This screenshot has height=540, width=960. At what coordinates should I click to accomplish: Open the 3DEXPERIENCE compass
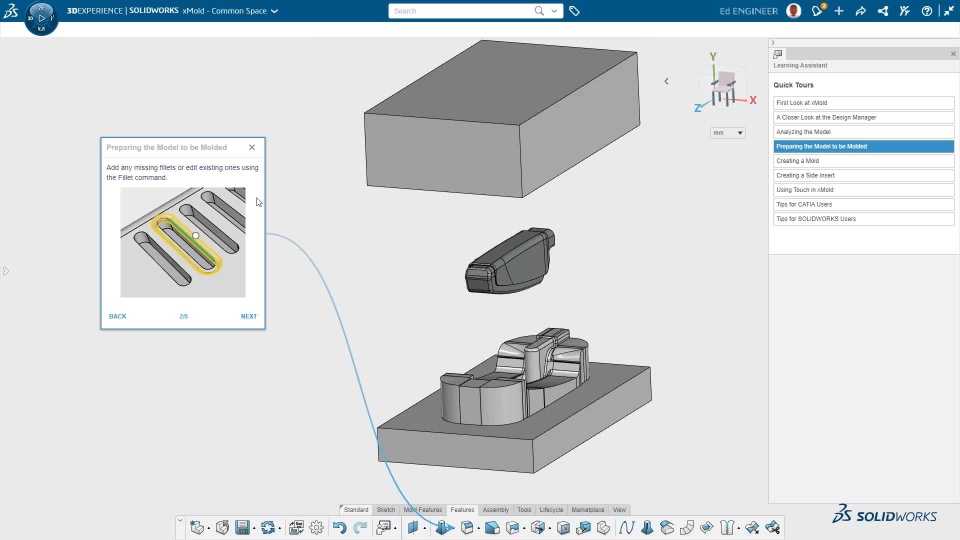41,18
